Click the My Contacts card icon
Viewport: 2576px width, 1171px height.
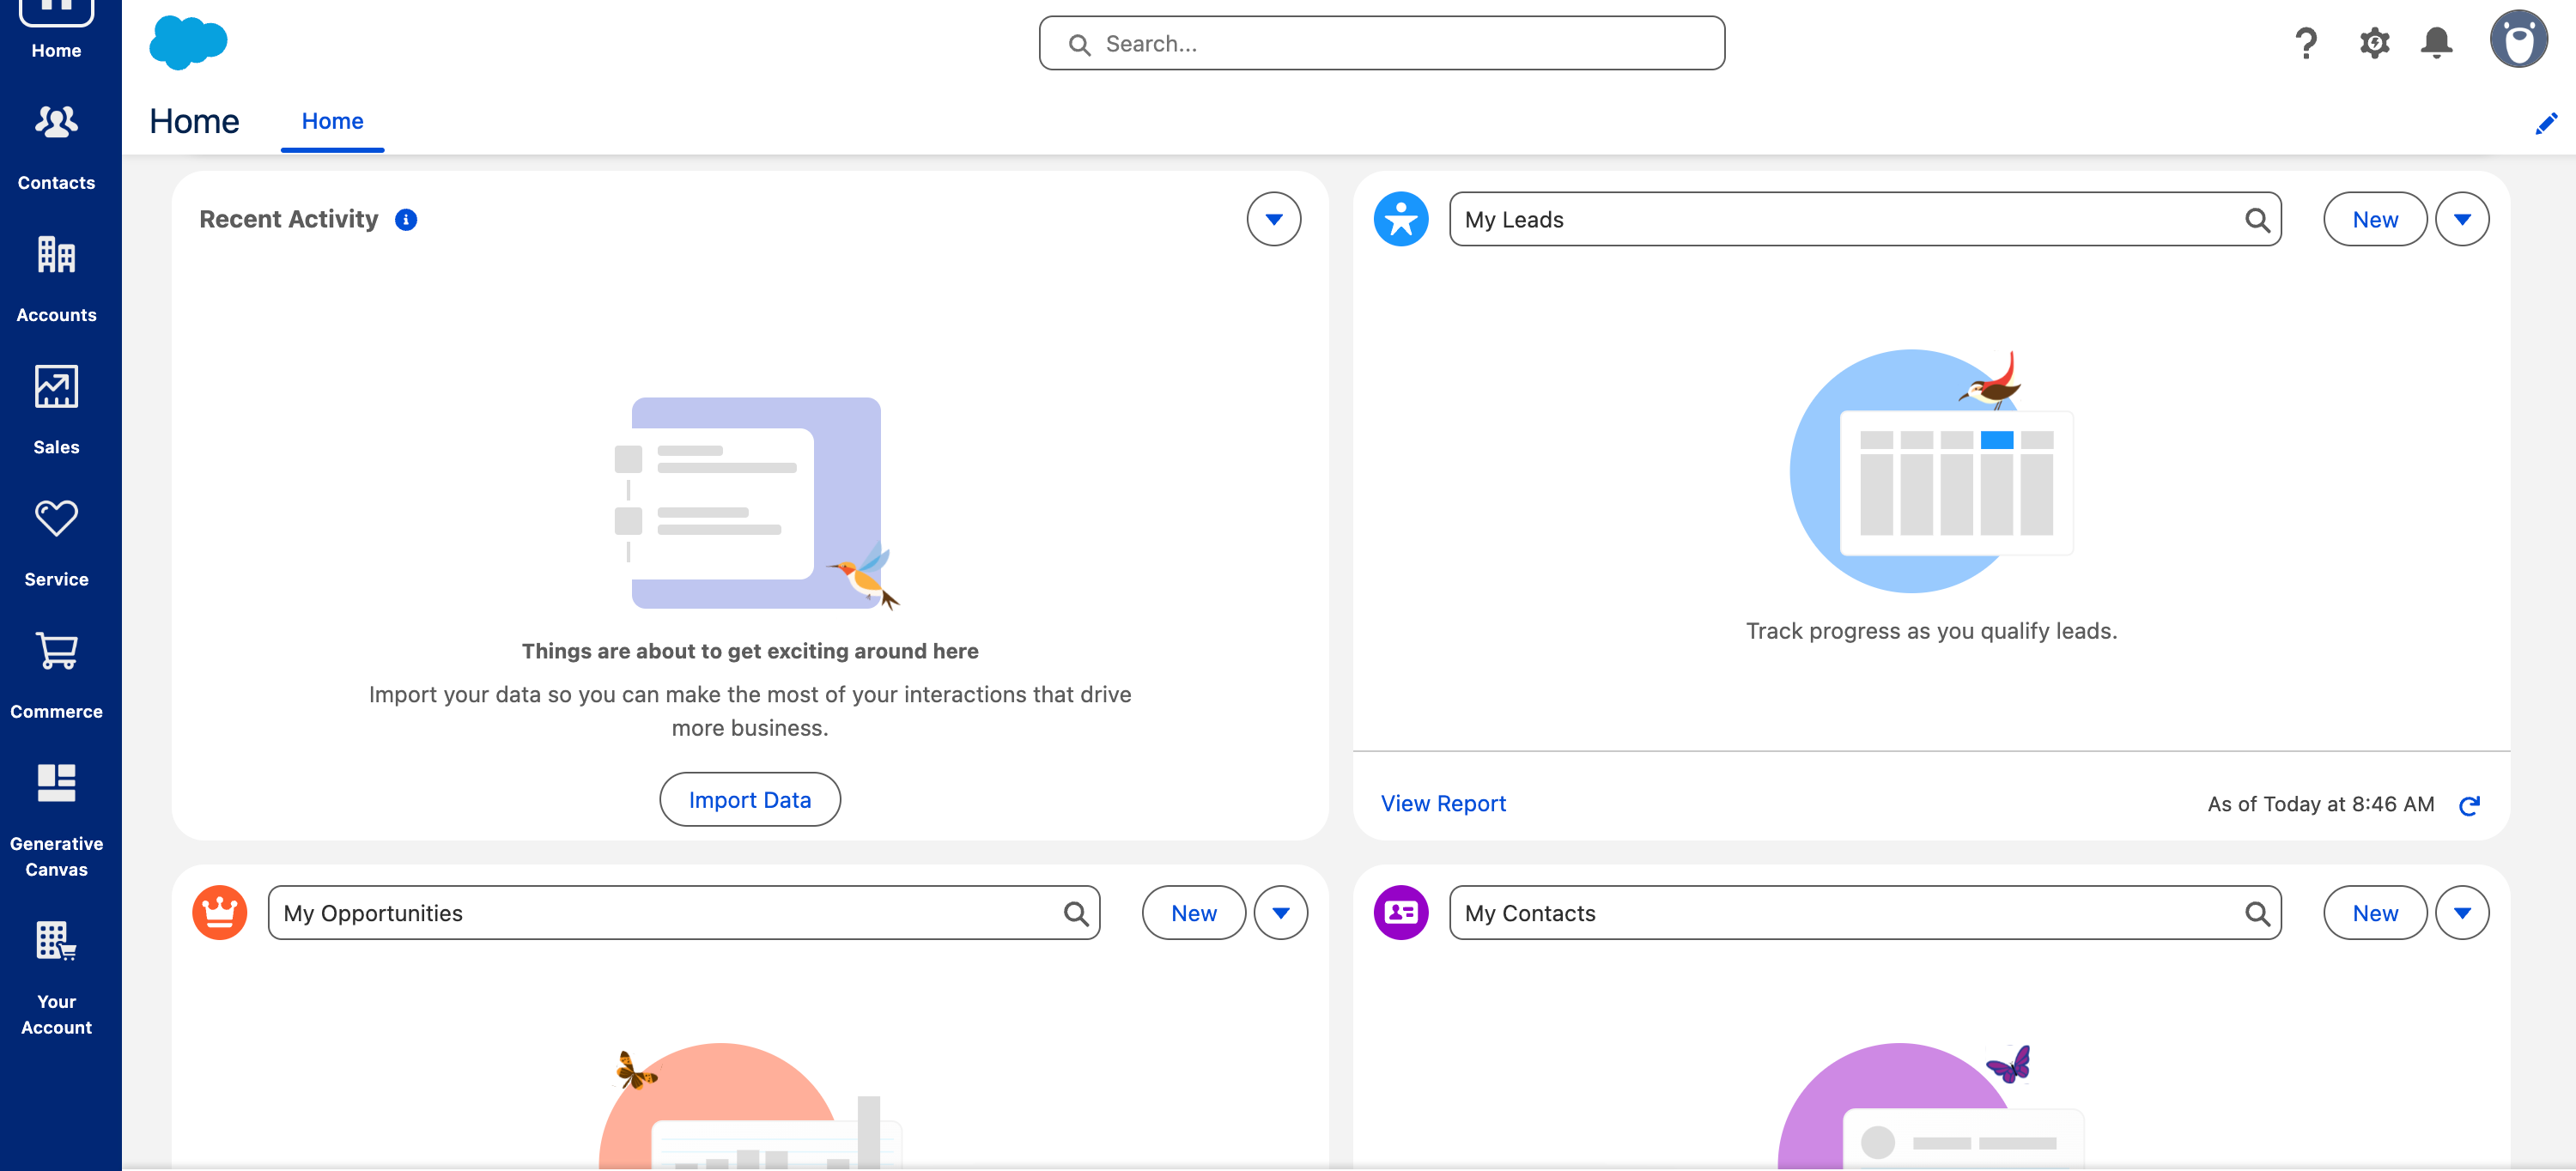pyautogui.click(x=1401, y=912)
